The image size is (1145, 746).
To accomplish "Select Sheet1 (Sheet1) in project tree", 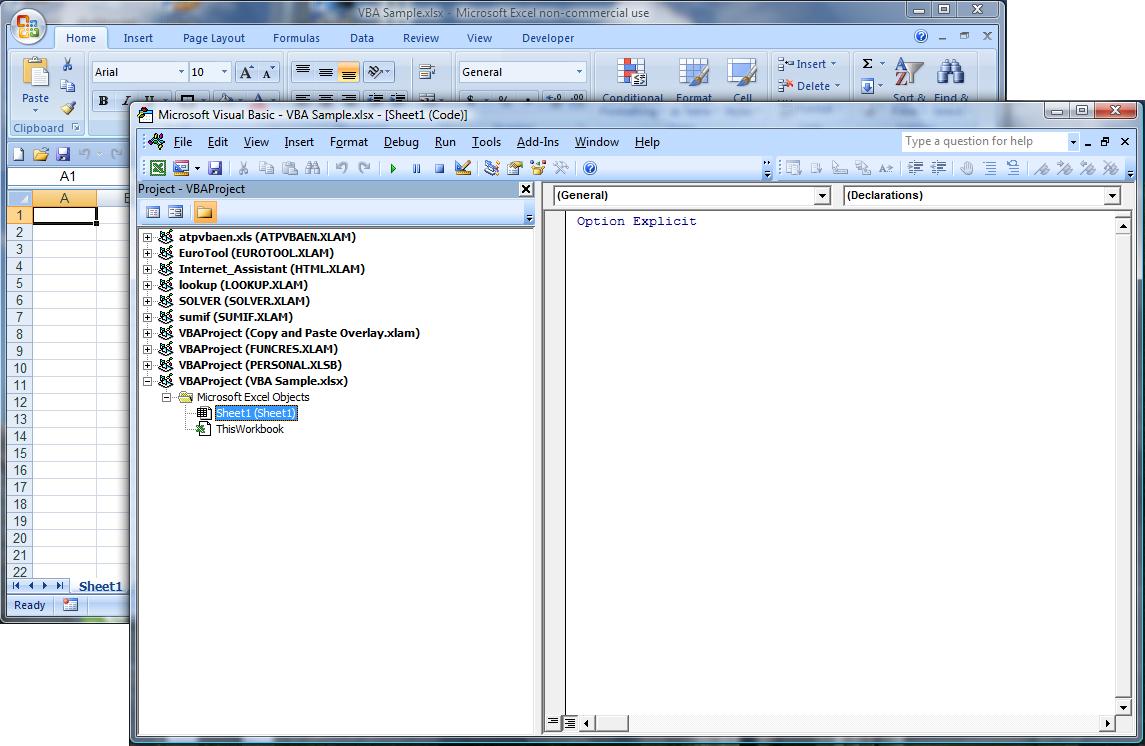I will (256, 413).
